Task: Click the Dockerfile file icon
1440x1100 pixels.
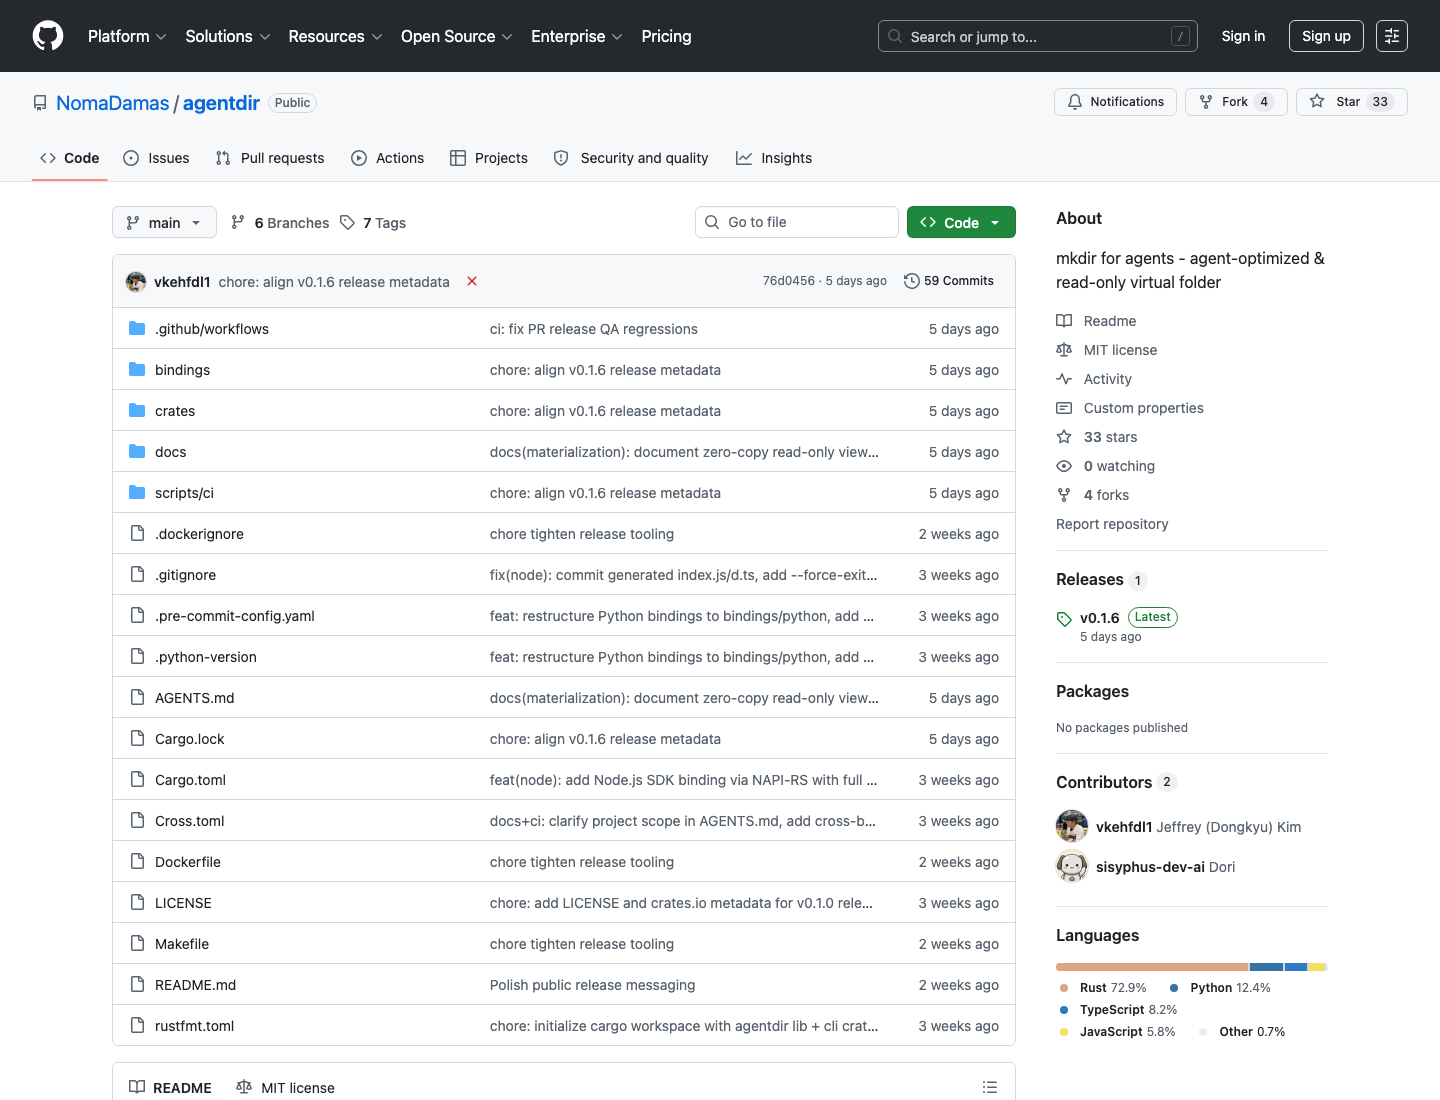Action: (x=137, y=861)
